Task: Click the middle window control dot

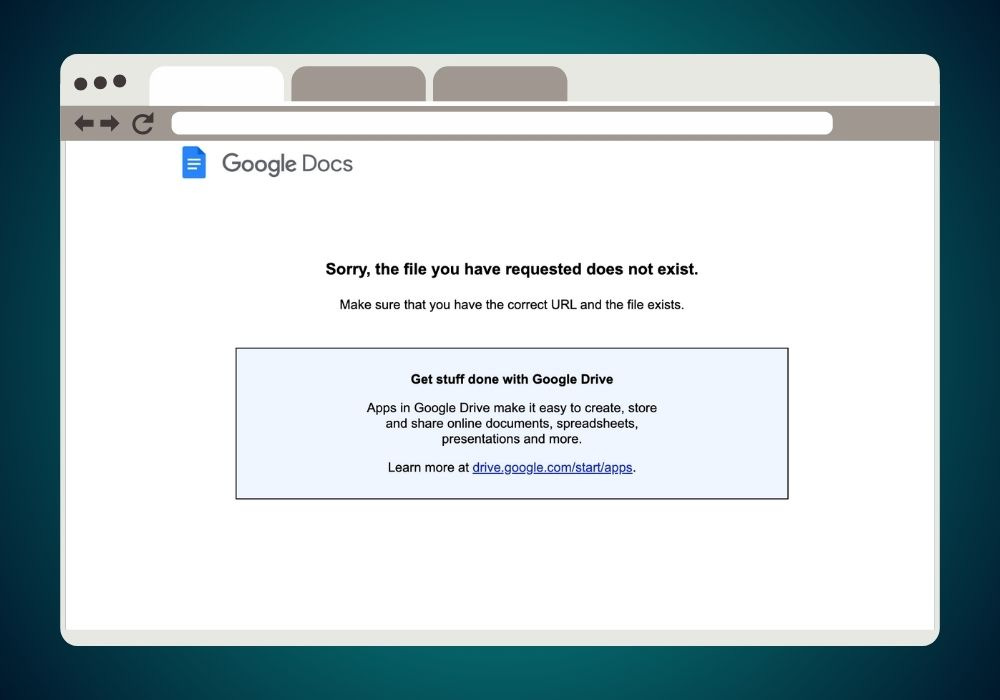Action: click(100, 83)
